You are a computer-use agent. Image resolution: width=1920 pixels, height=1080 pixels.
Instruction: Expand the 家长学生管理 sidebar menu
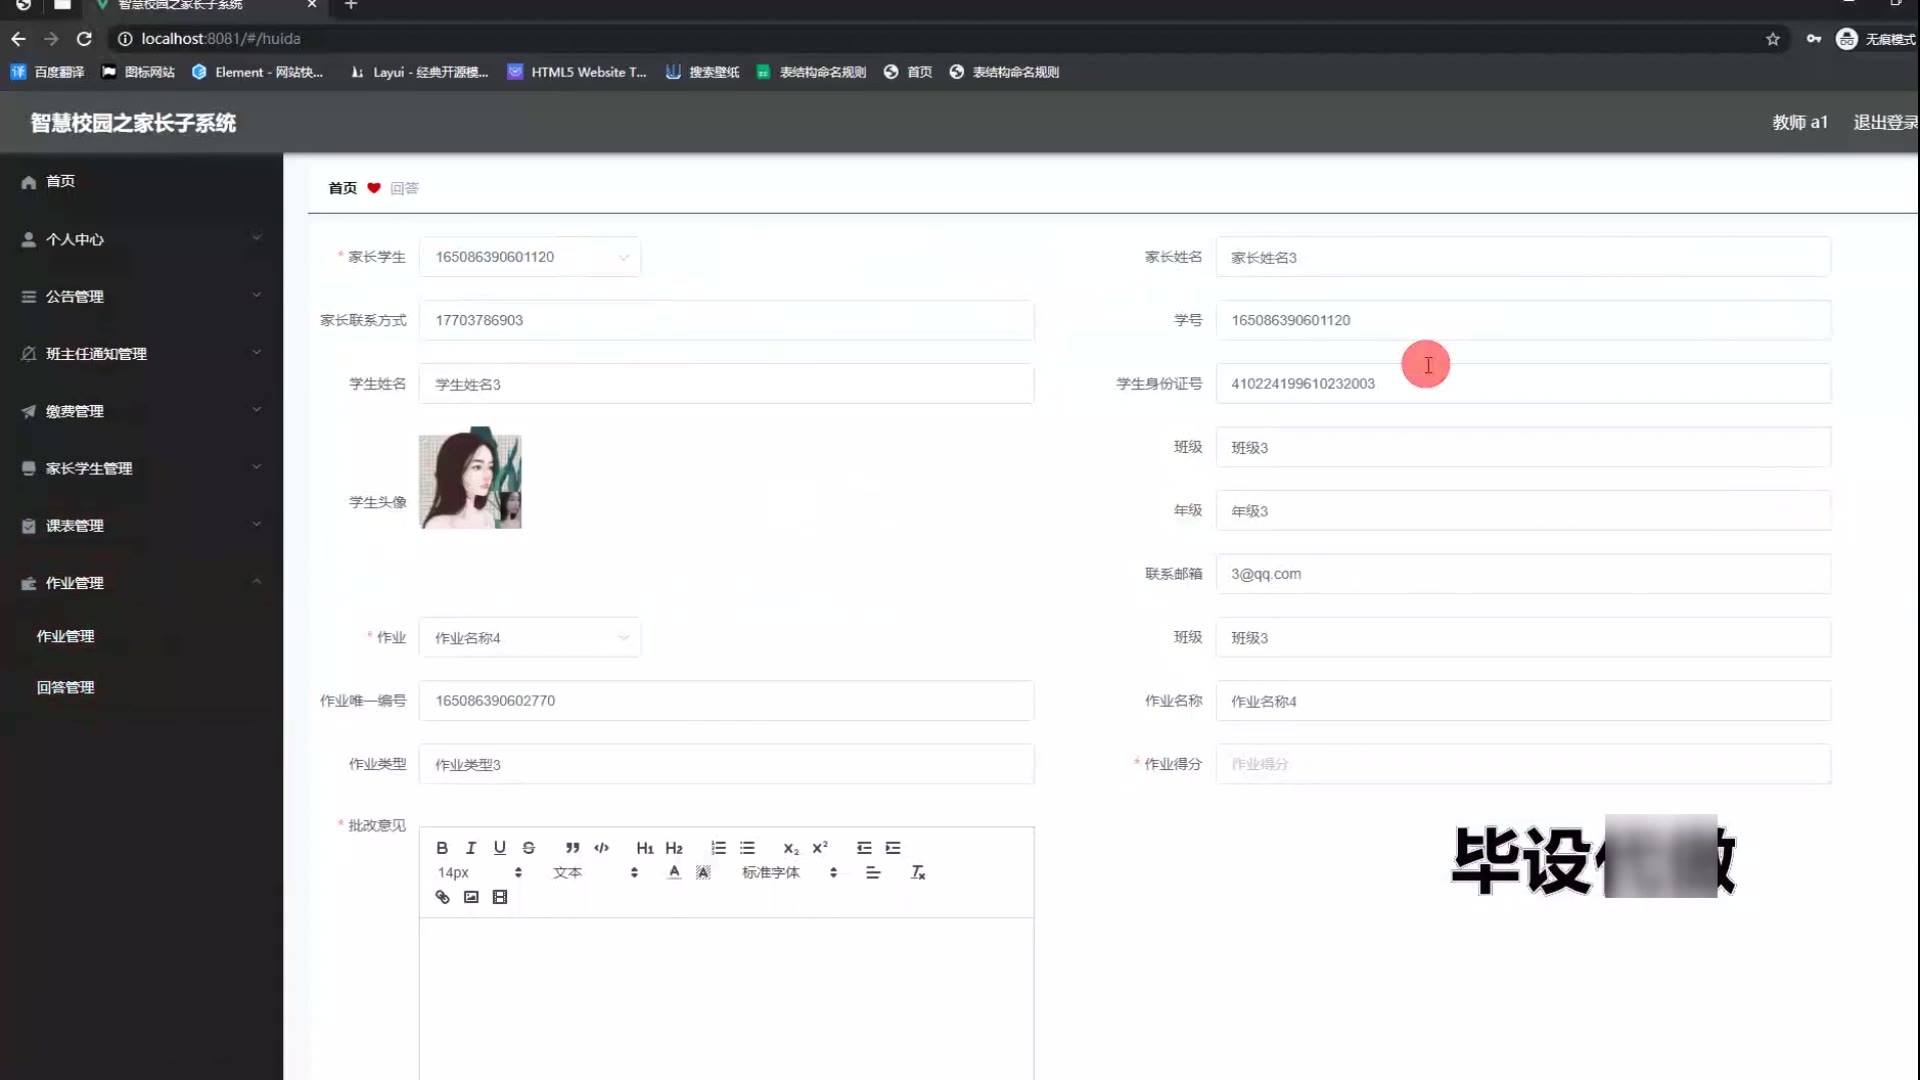pyautogui.click(x=141, y=468)
